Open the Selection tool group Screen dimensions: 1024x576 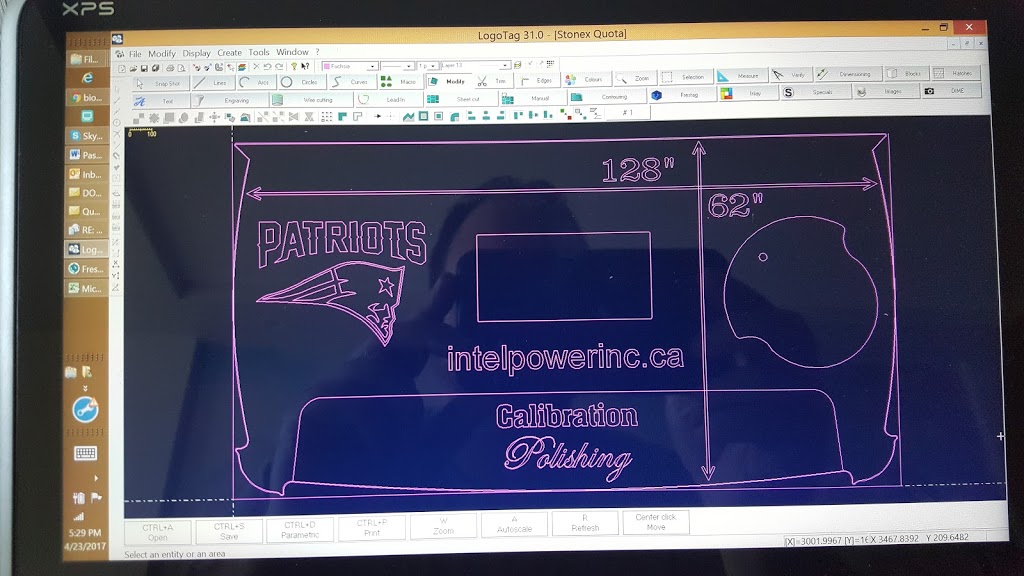pyautogui.click(x=685, y=77)
